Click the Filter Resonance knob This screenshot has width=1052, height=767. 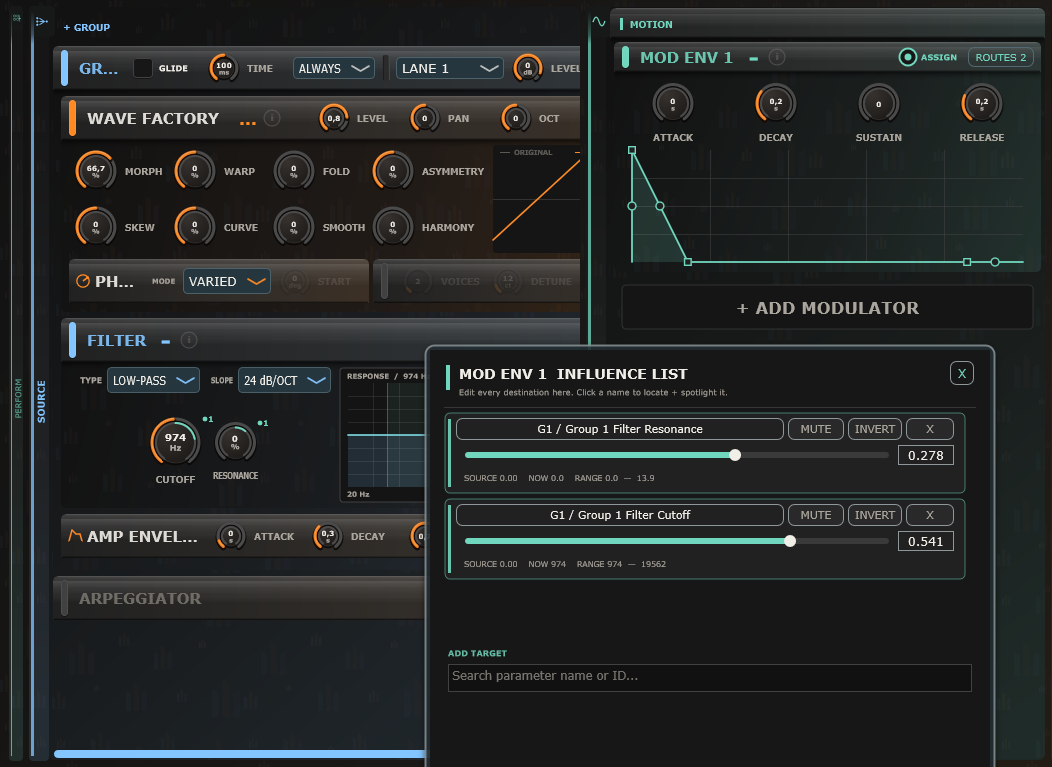click(x=235, y=442)
